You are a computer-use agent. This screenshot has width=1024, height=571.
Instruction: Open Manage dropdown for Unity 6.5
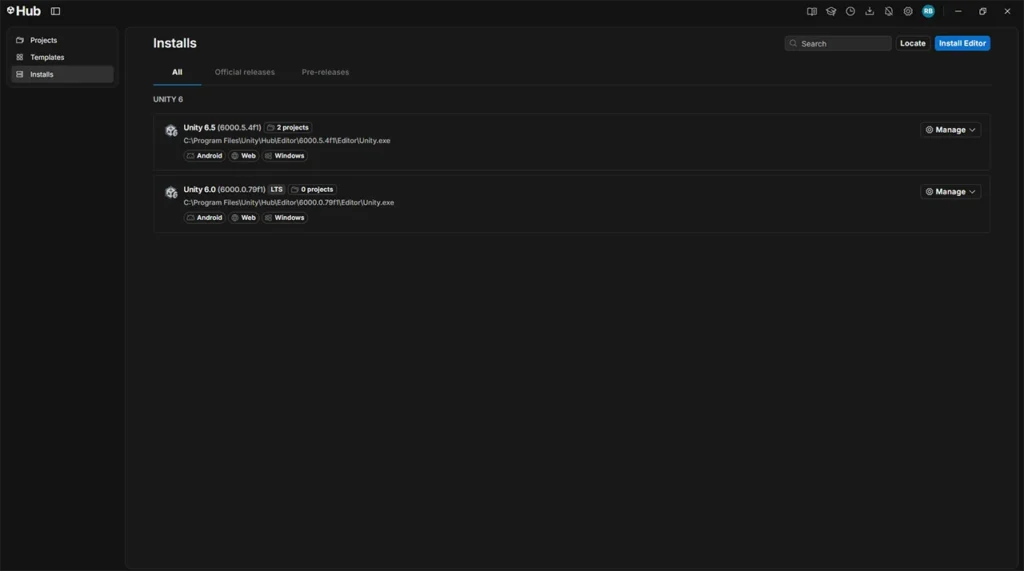point(950,130)
